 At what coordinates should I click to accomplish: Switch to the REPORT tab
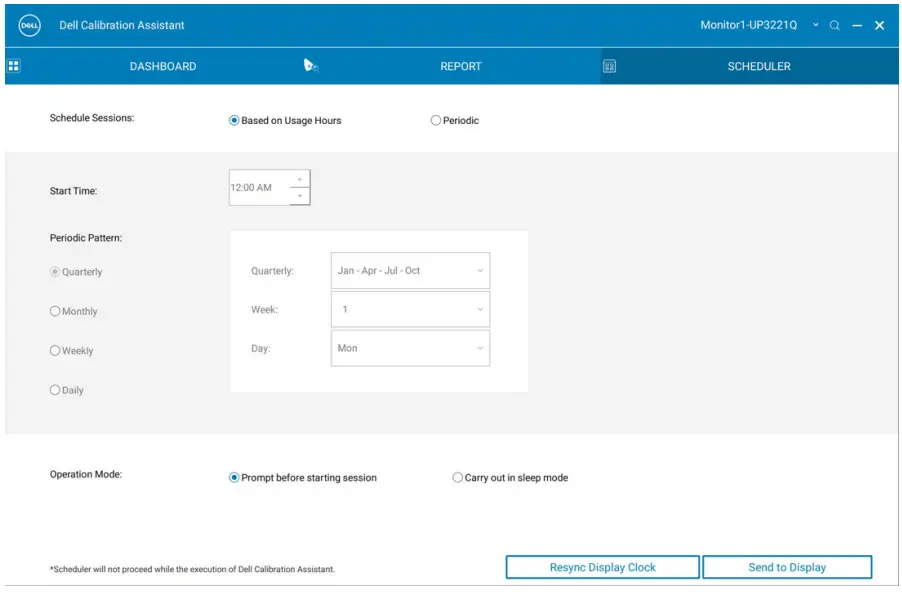point(461,66)
